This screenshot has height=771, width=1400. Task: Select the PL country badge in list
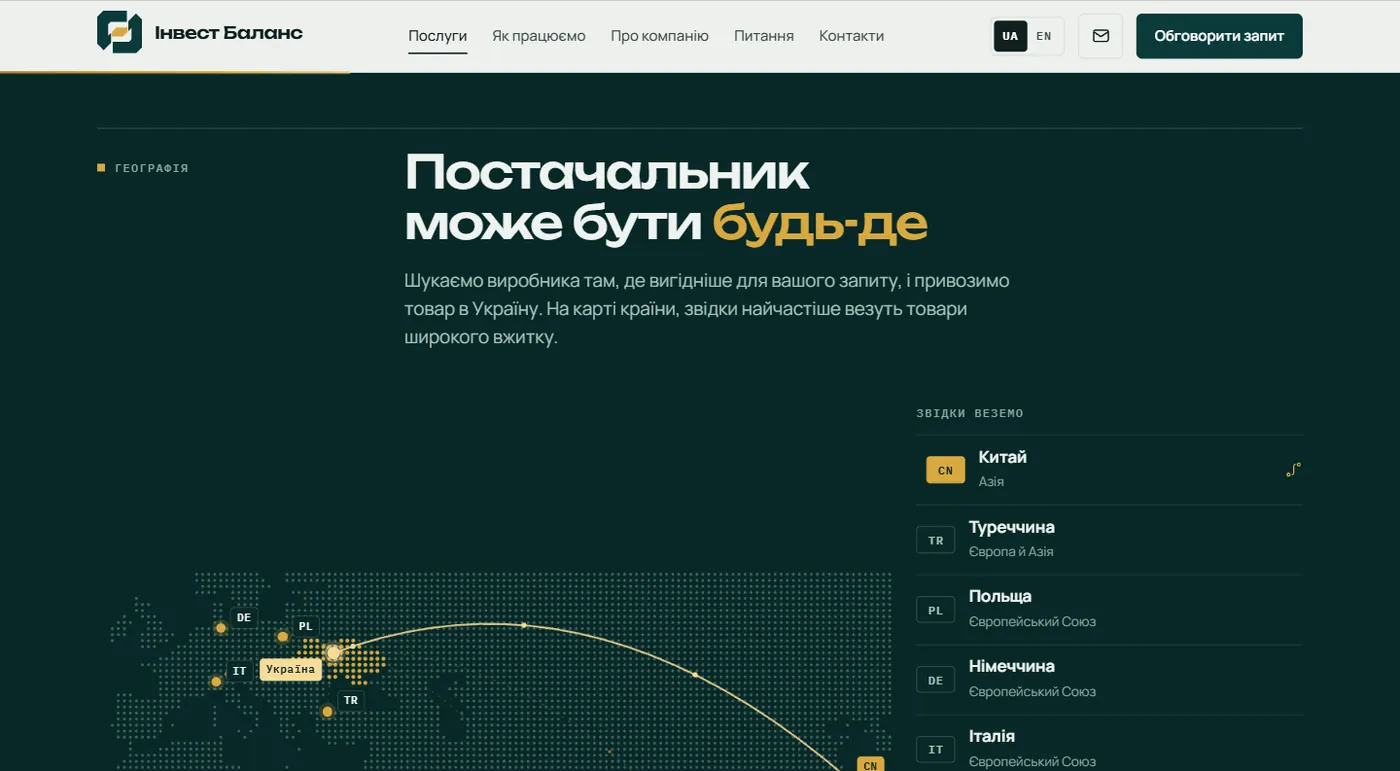point(935,610)
